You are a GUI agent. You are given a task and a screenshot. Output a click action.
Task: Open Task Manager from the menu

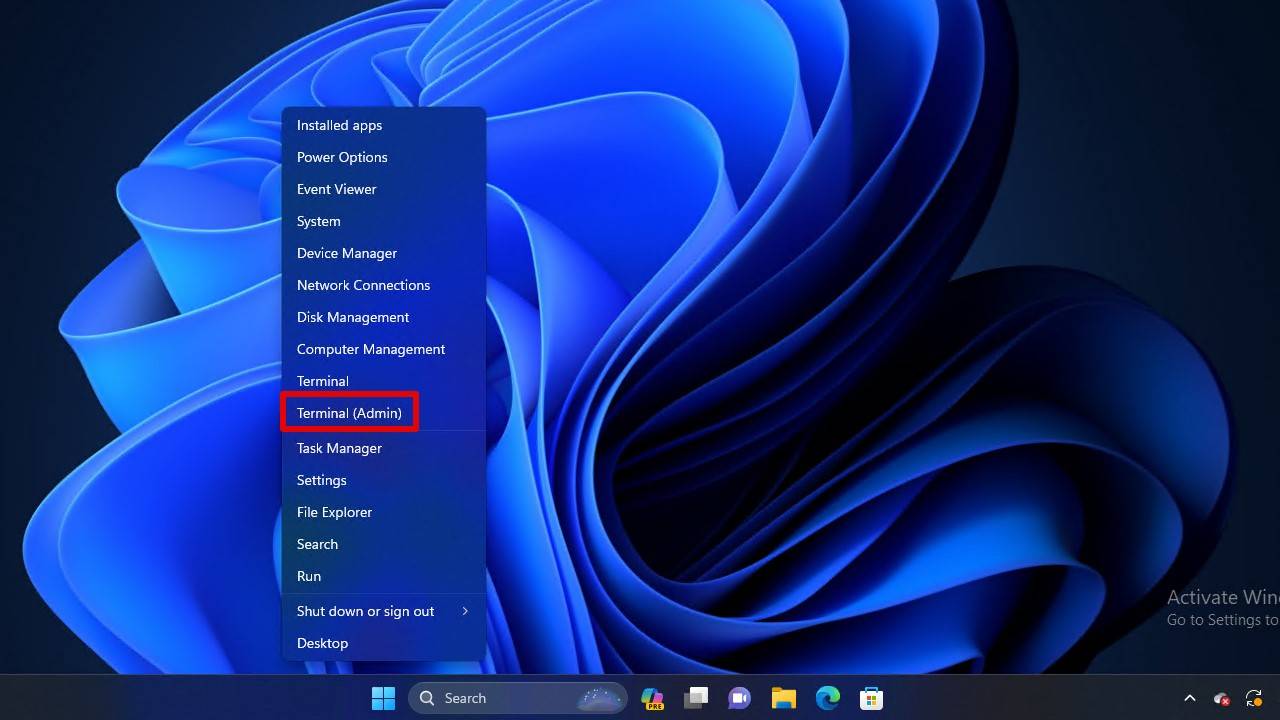[x=339, y=448]
